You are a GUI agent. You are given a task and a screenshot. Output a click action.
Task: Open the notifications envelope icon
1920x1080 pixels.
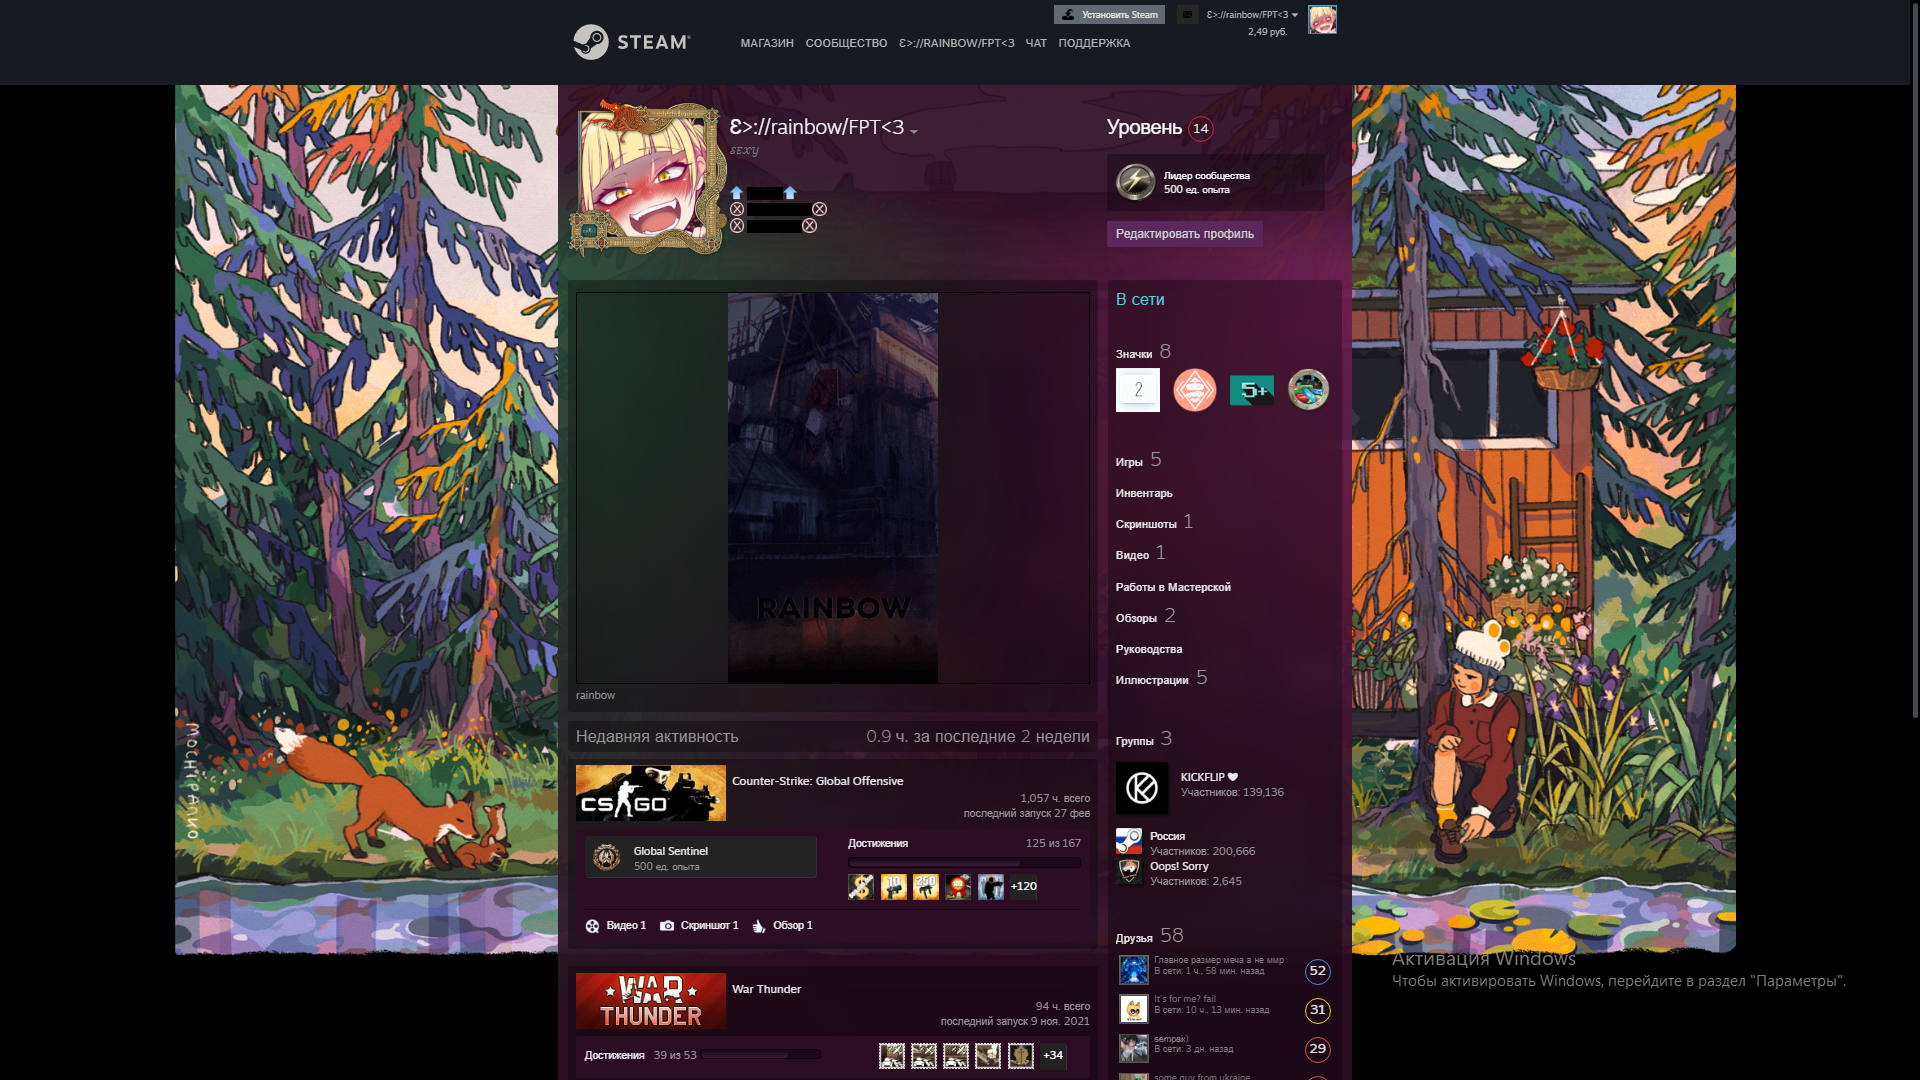pos(1187,15)
